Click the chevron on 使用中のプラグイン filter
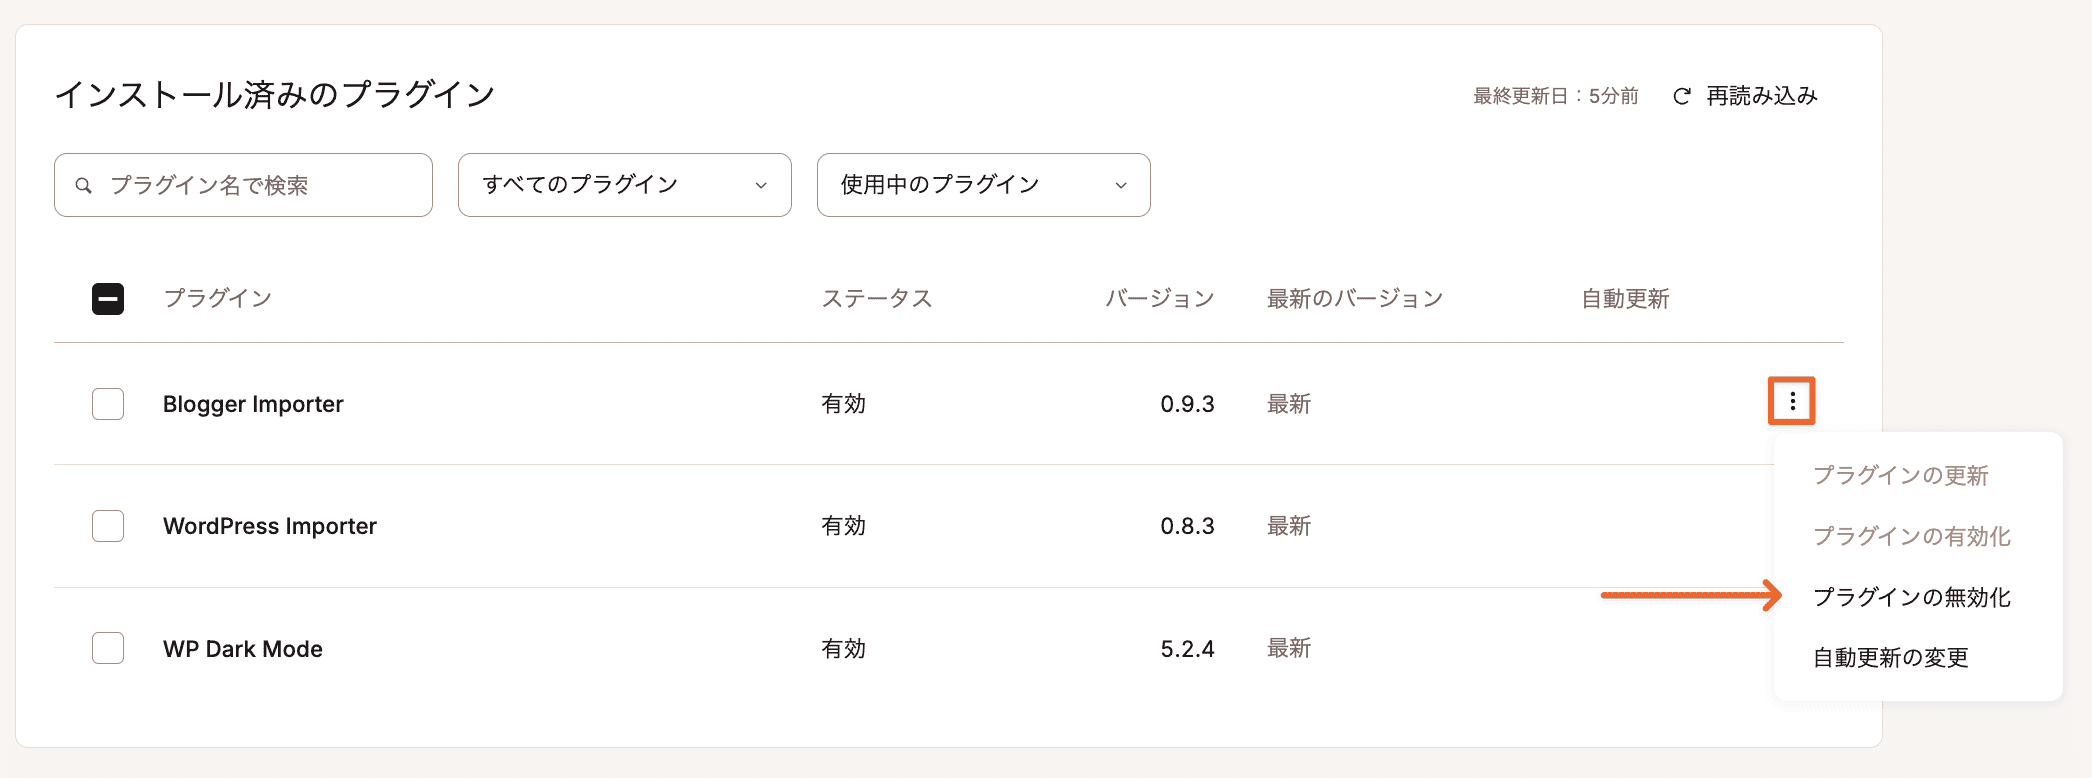2092x778 pixels. click(x=1122, y=184)
